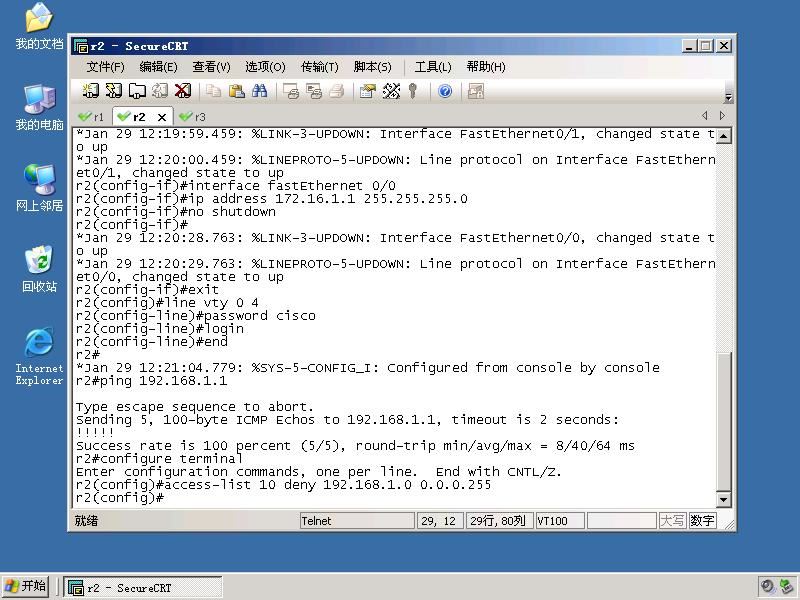Image resolution: width=800 pixels, height=600 pixels.
Task: Click the 大写 Caps Lock indicator
Action: coord(672,521)
